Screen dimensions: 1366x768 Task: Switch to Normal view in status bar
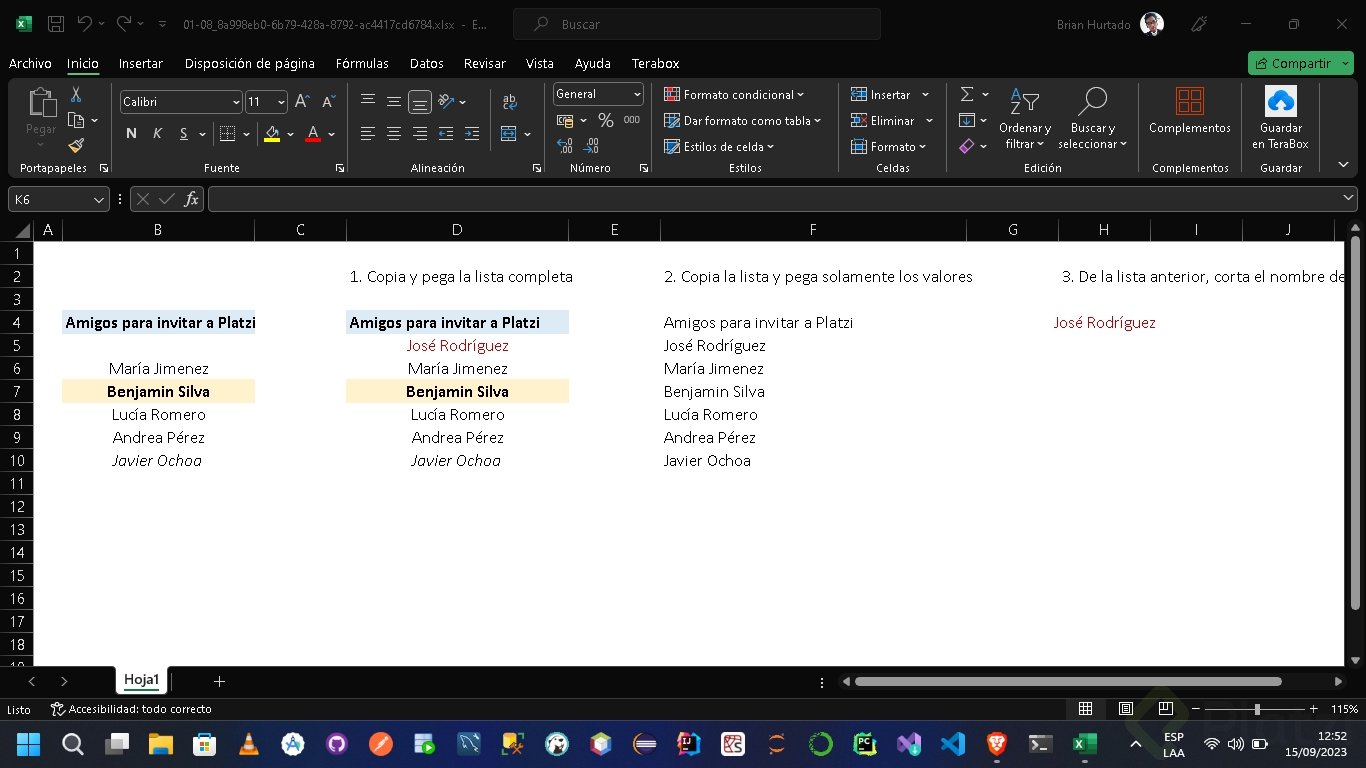(1085, 709)
